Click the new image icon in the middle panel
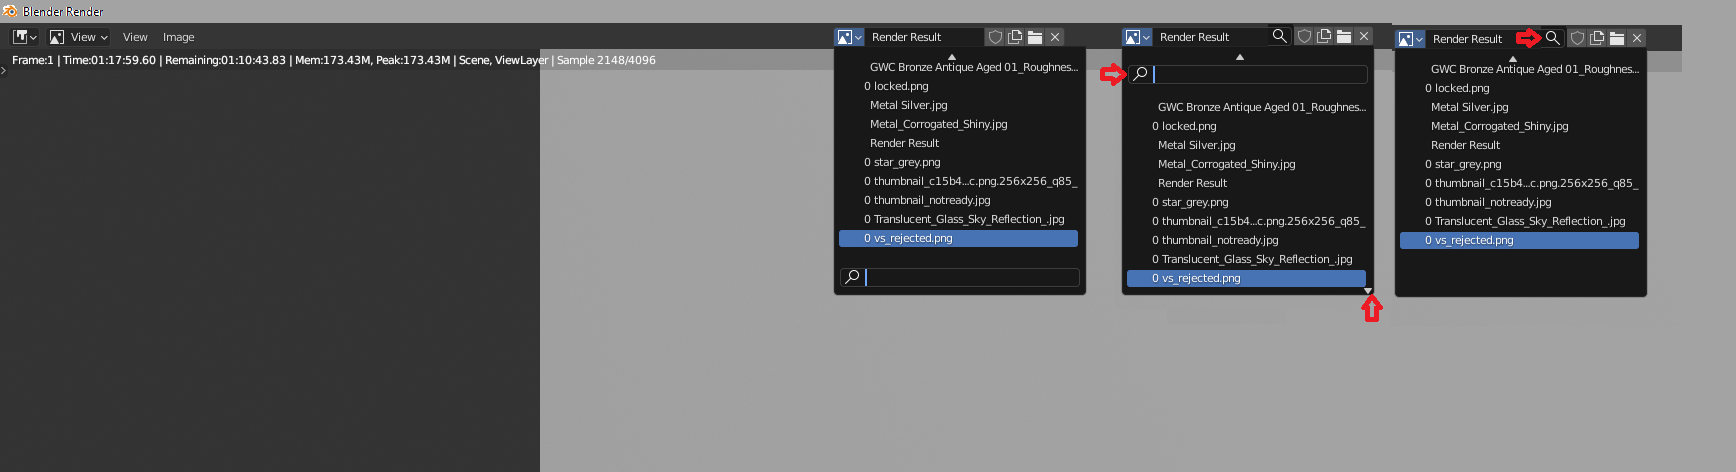The height and width of the screenshot is (472, 1736). (1324, 37)
